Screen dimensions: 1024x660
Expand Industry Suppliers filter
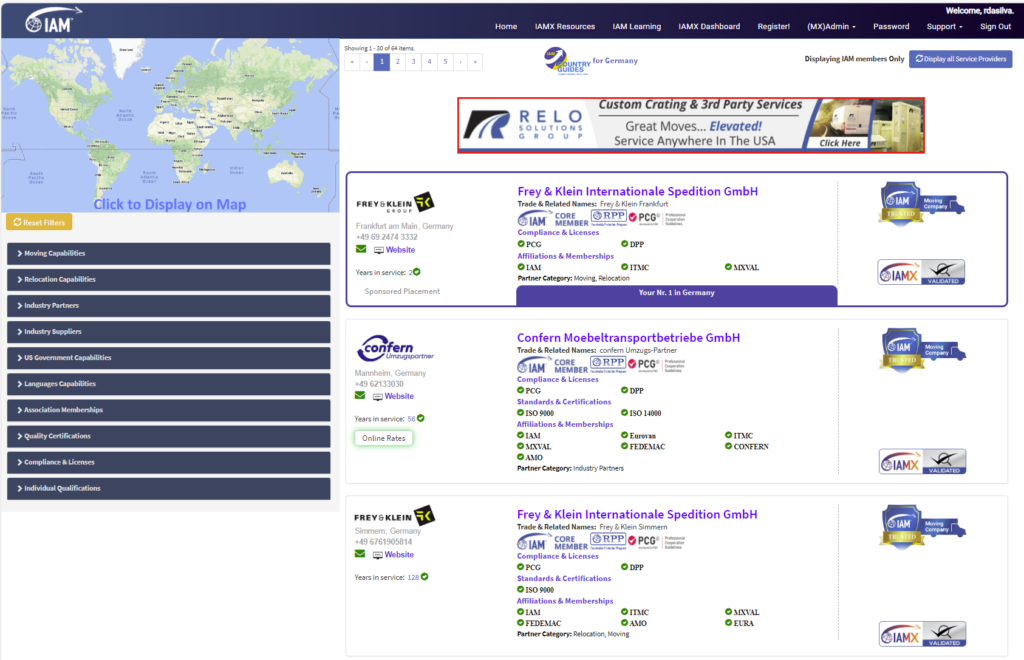[168, 332]
